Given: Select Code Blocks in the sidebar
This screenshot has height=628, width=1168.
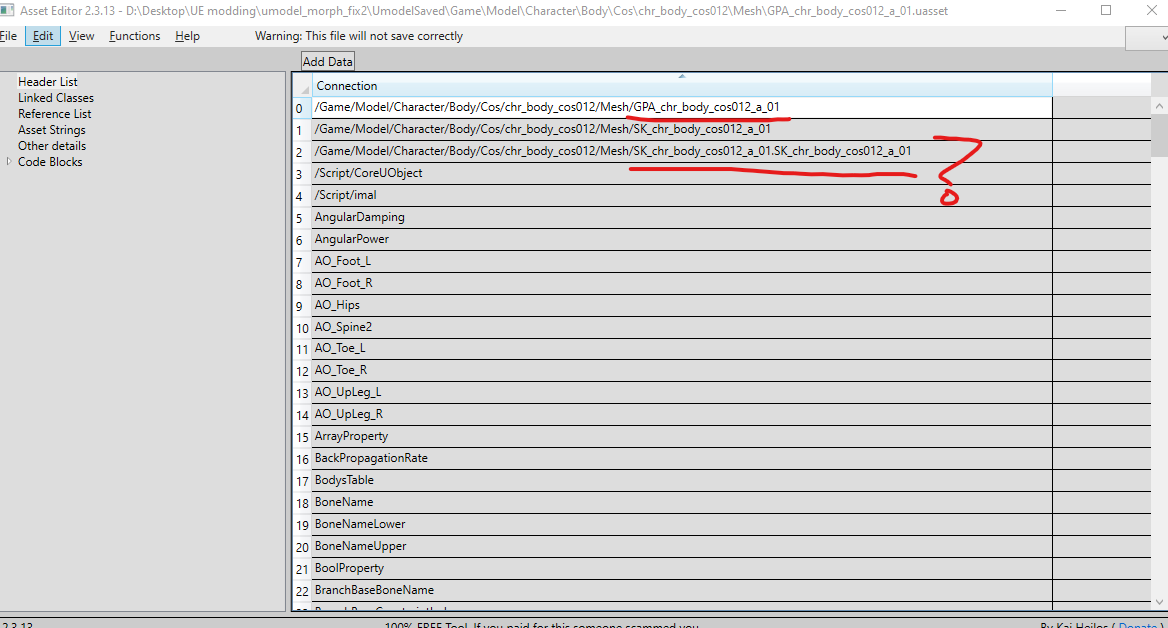Looking at the screenshot, I should tap(50, 162).
